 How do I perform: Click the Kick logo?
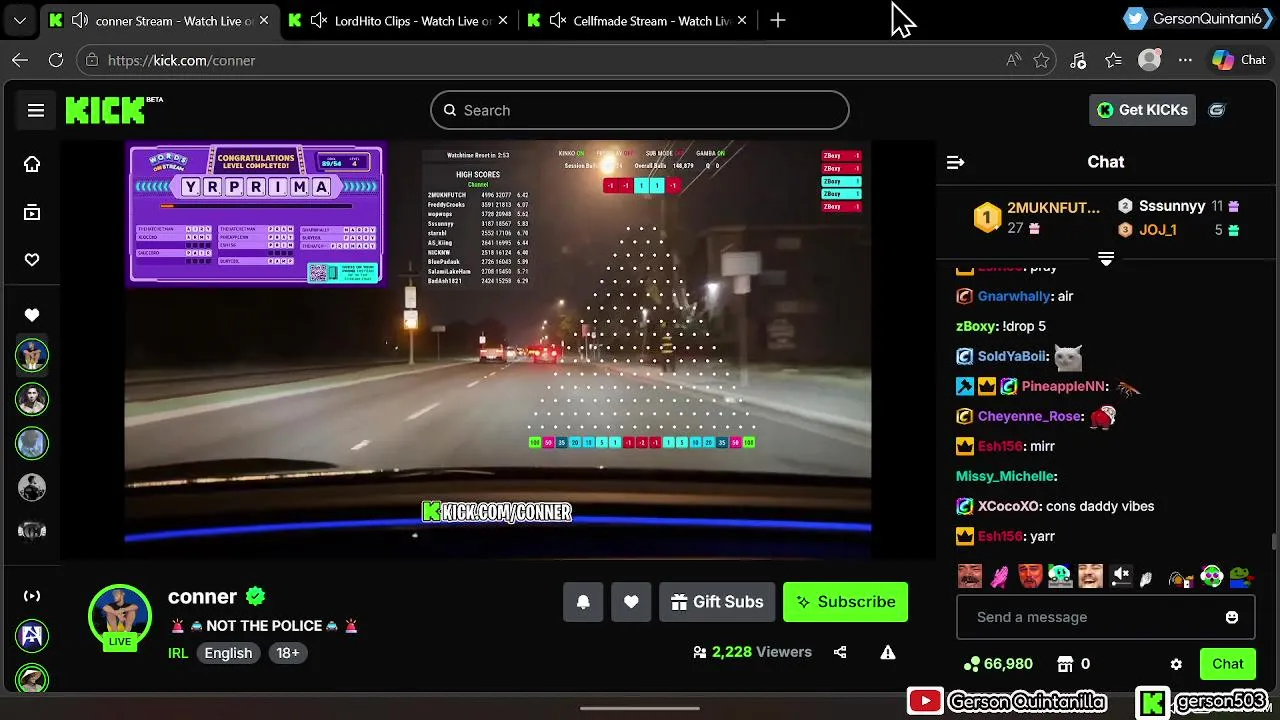106,110
